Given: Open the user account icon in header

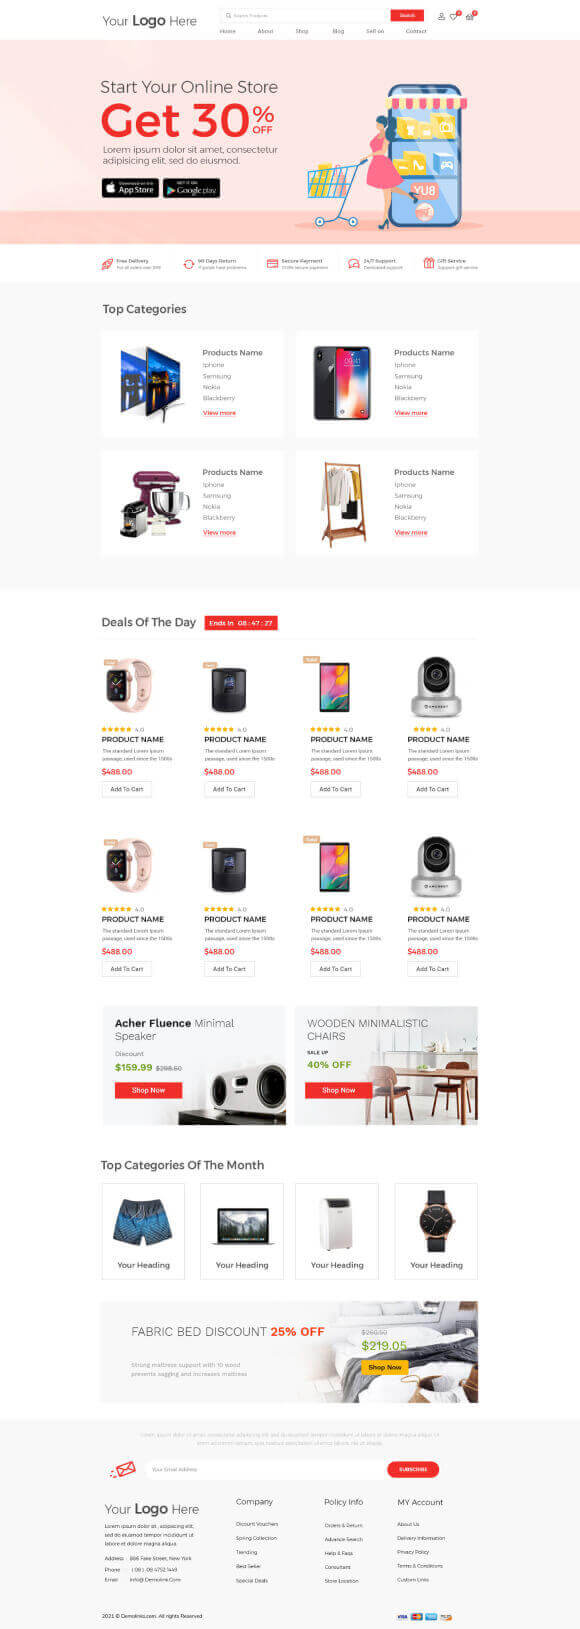Looking at the screenshot, I should click(441, 16).
